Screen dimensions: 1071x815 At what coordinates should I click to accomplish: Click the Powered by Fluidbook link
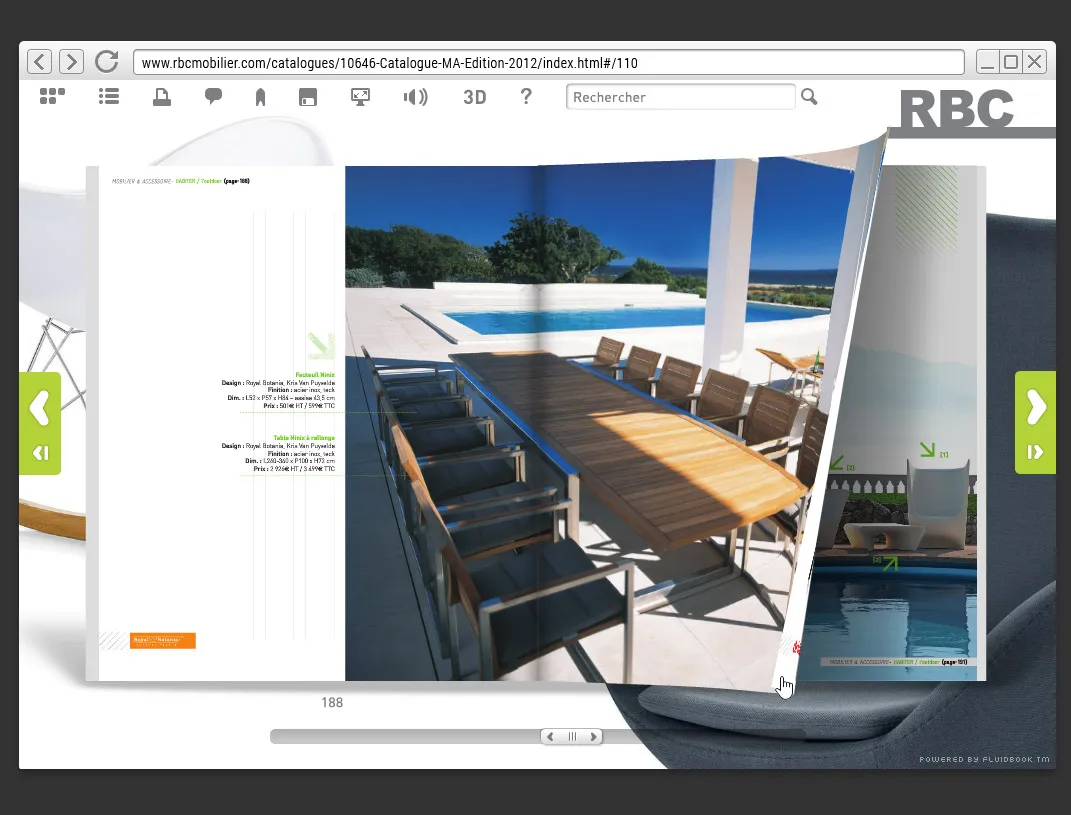984,760
